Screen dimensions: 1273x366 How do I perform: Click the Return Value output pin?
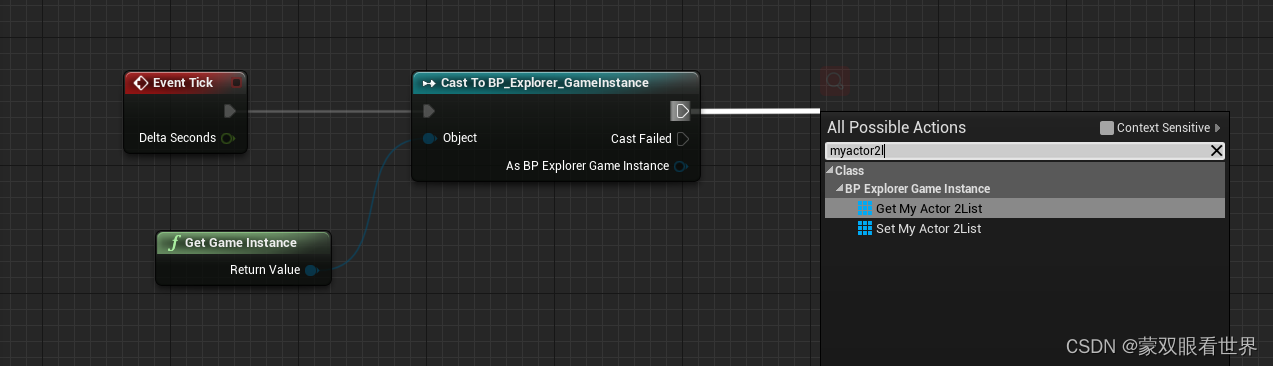click(312, 270)
